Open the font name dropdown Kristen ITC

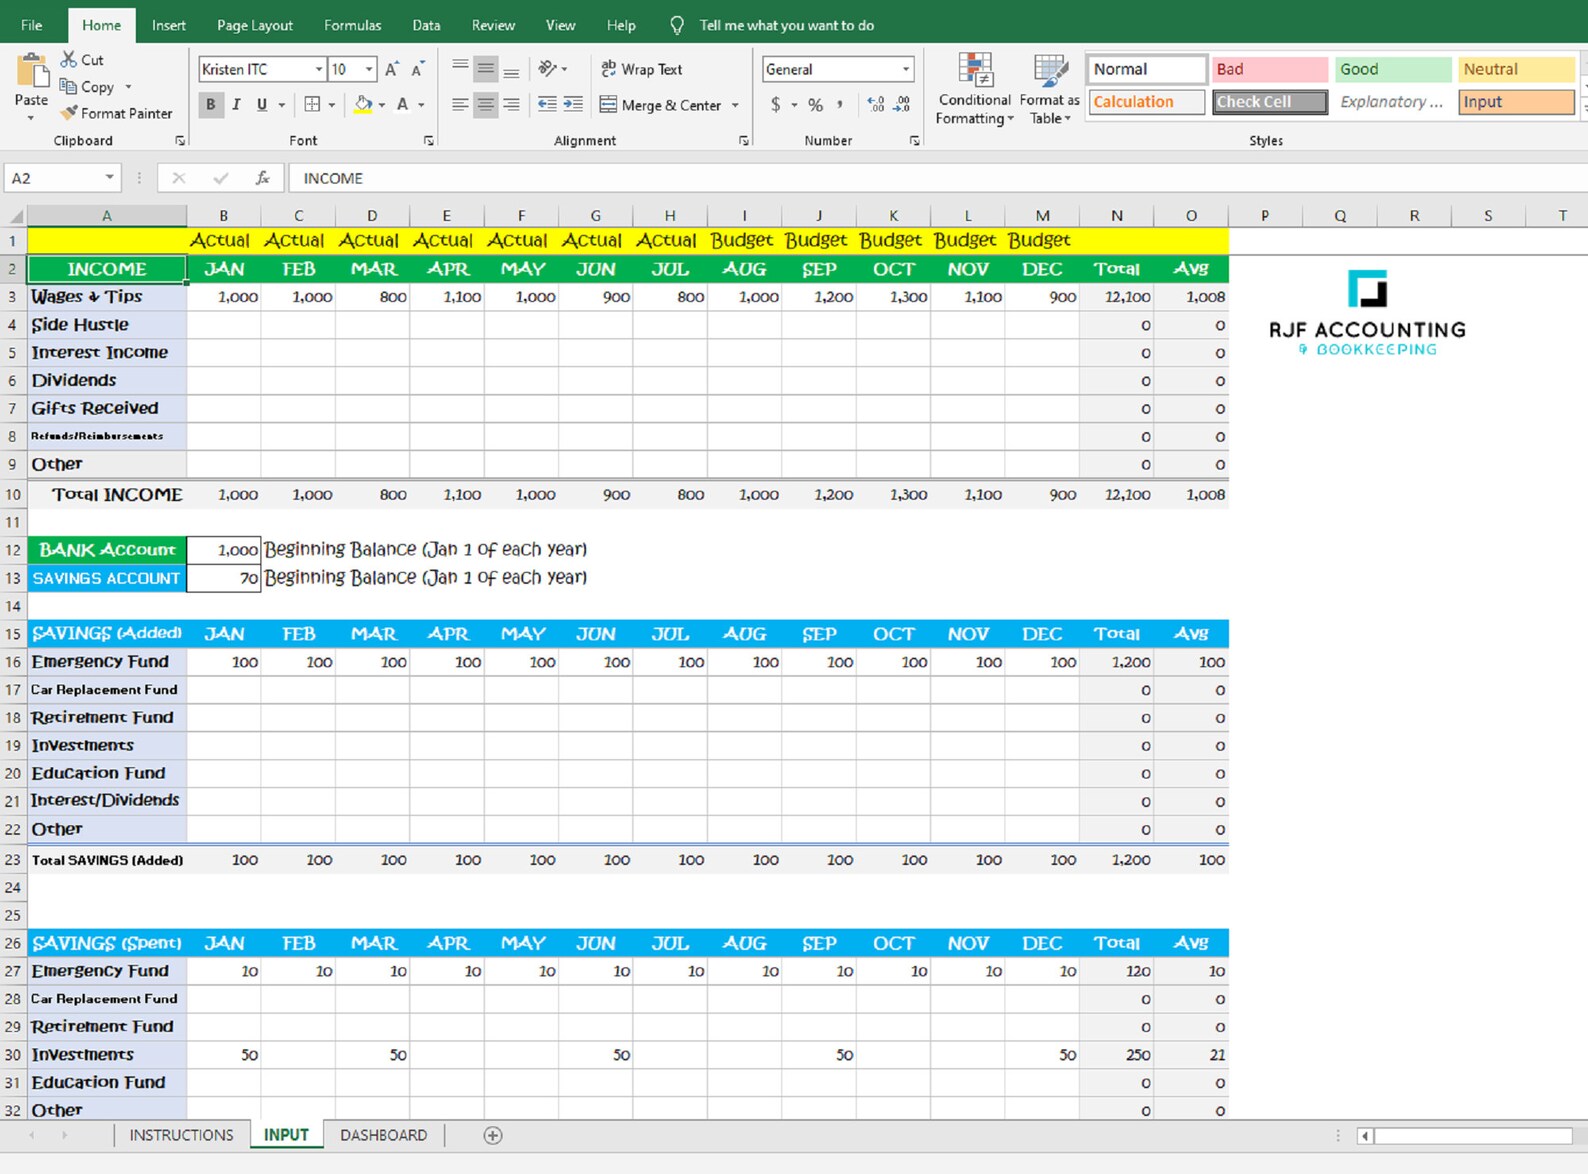point(319,69)
